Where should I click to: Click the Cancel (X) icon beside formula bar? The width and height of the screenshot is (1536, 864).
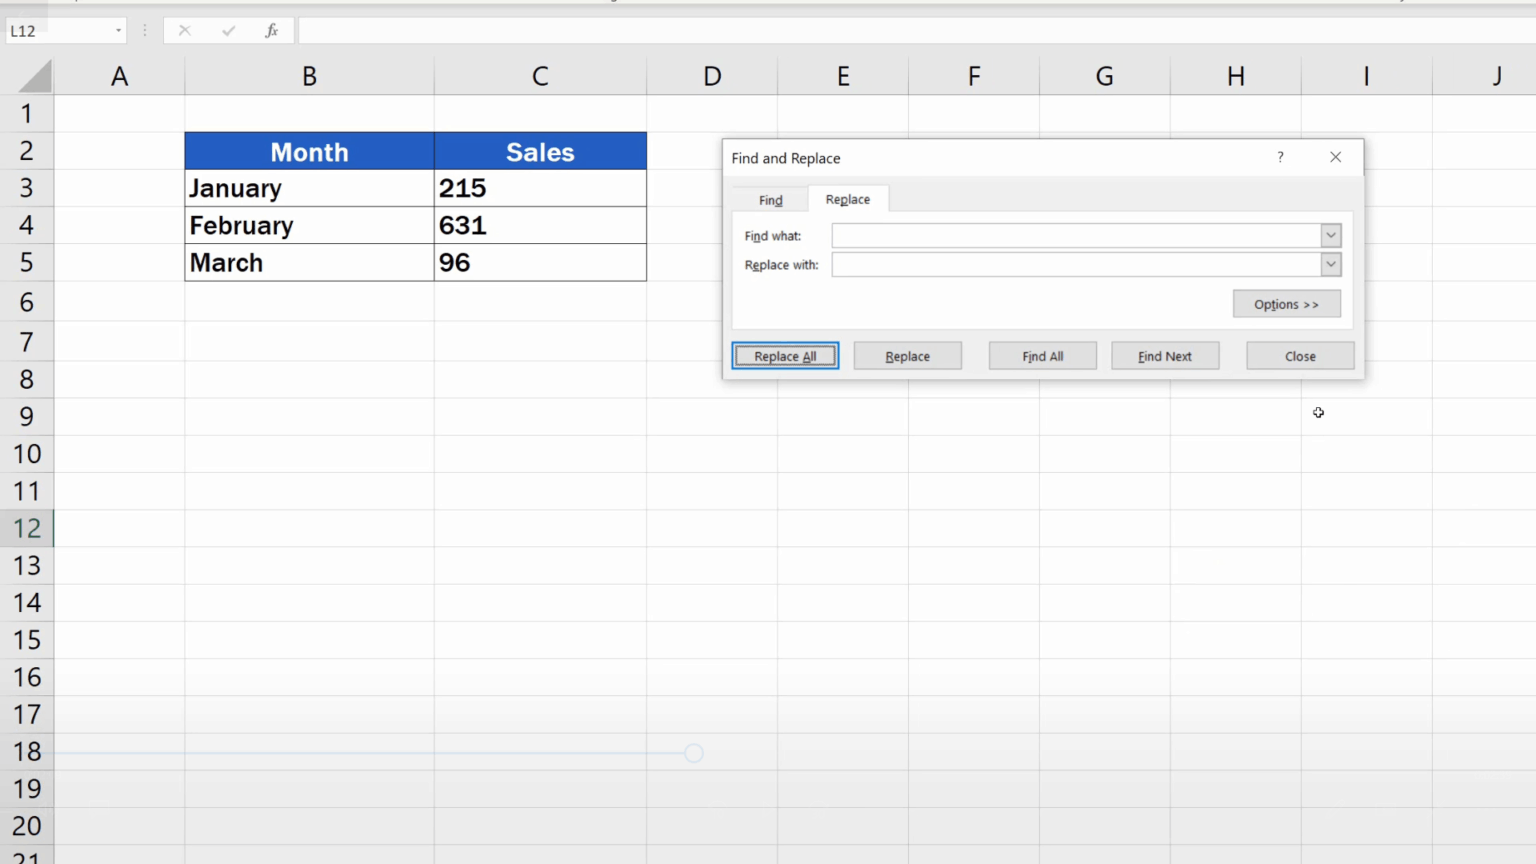184,30
